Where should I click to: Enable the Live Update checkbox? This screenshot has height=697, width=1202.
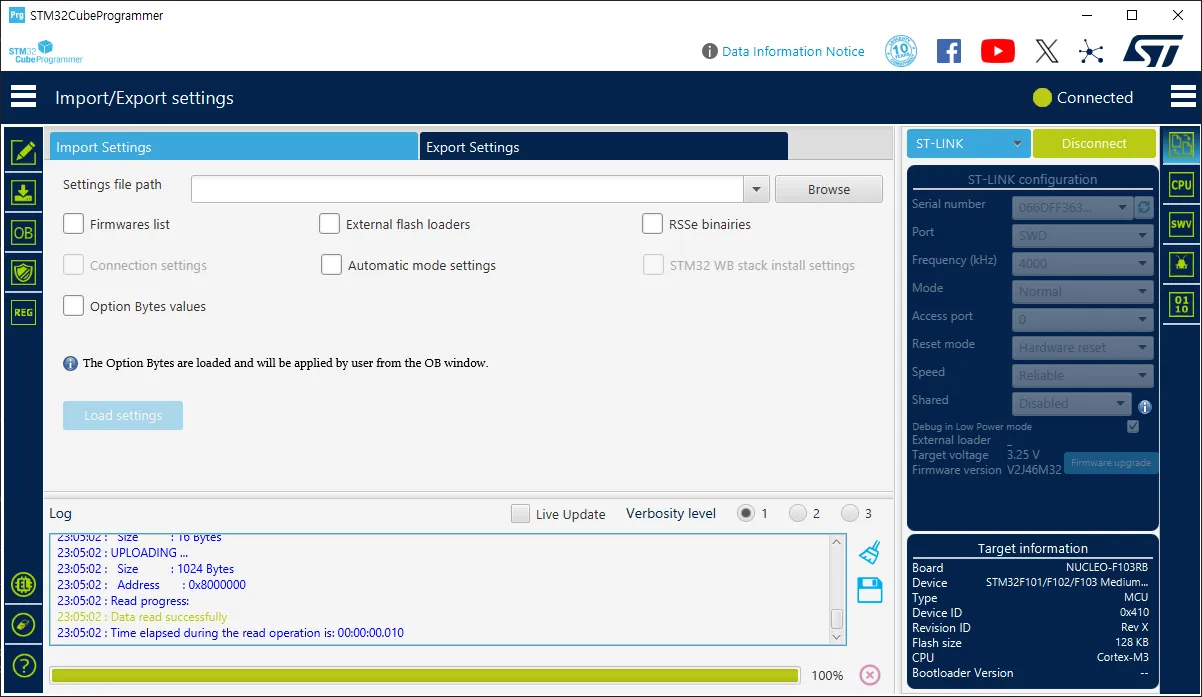(520, 514)
